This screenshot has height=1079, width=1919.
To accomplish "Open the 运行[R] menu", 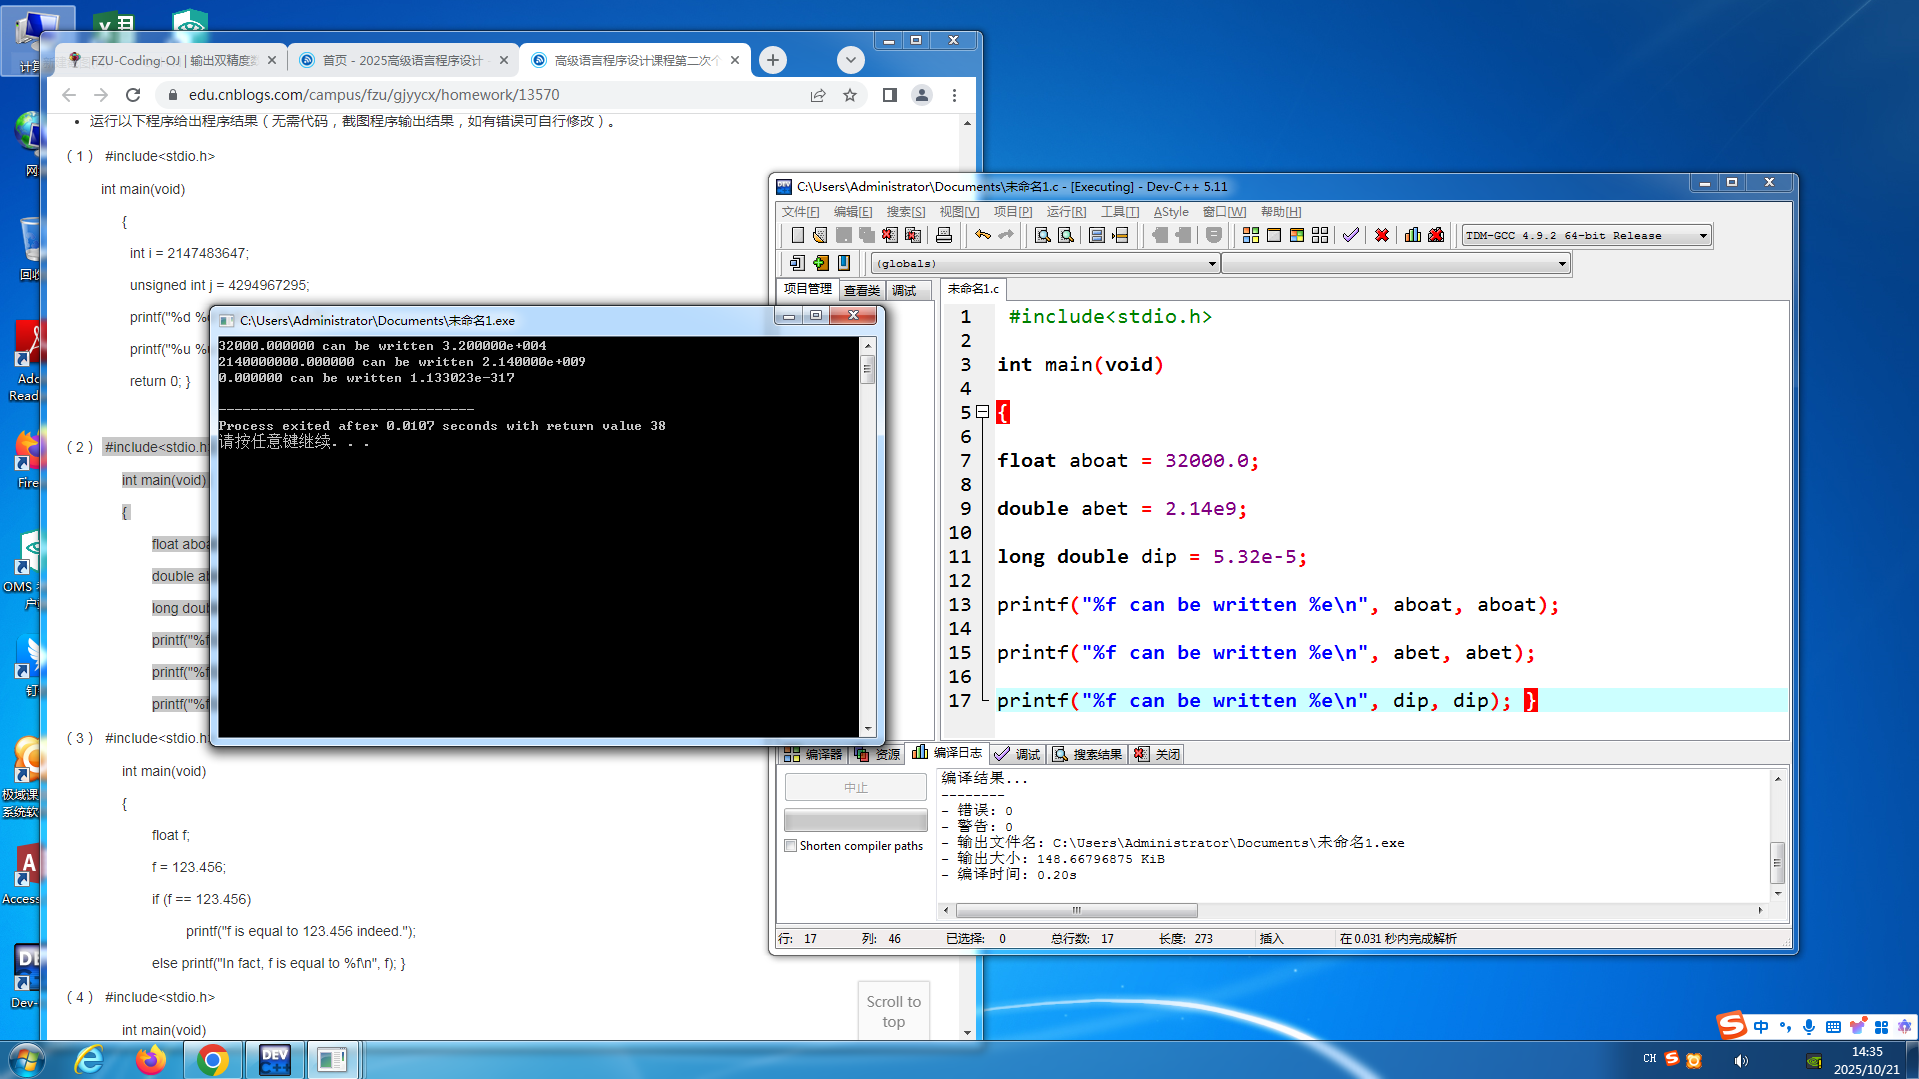I will 1066,212.
